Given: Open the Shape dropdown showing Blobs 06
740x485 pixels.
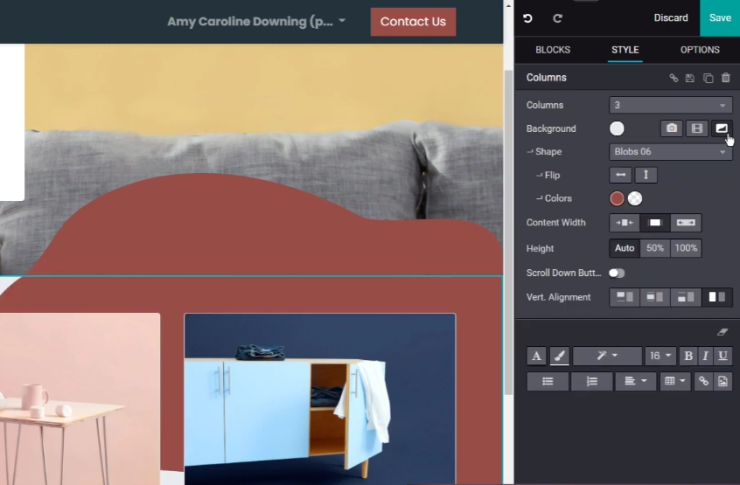Looking at the screenshot, I should (671, 152).
